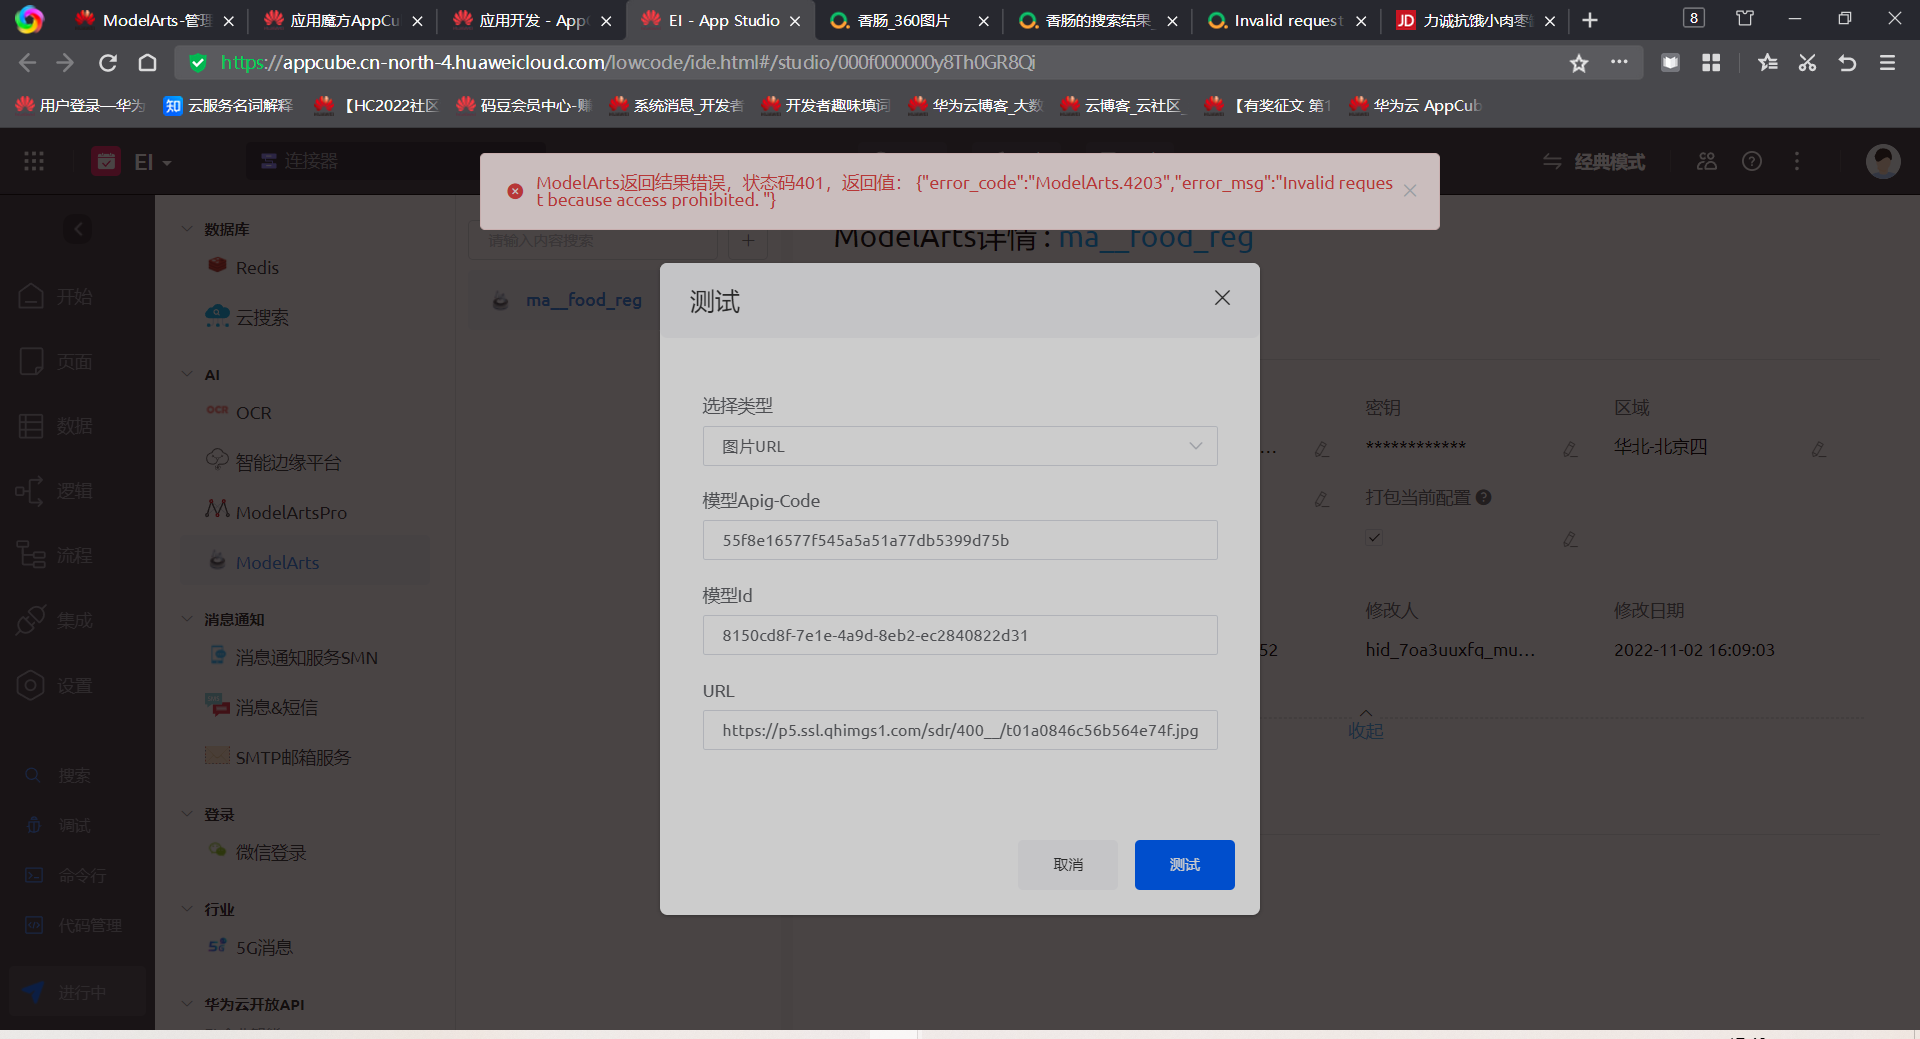Image resolution: width=1920 pixels, height=1039 pixels.
Task: Switch to the JD 力诚抗饿小肉枣 tab
Action: point(1475,20)
